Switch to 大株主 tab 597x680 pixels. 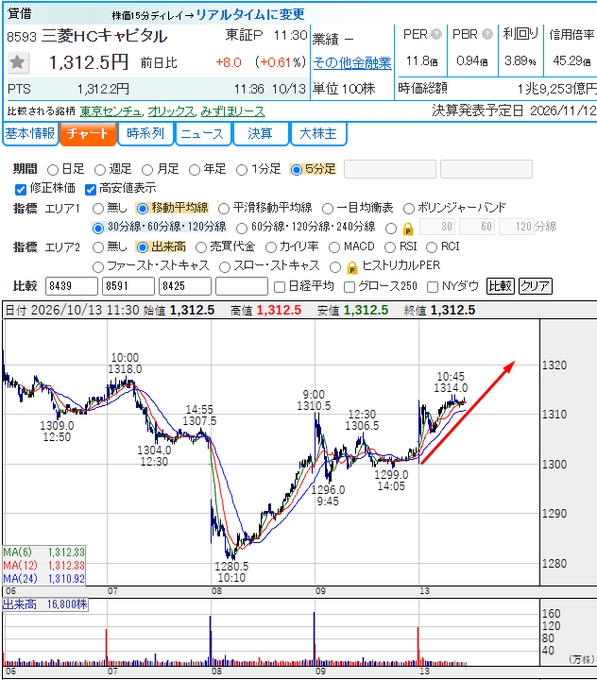click(x=319, y=134)
